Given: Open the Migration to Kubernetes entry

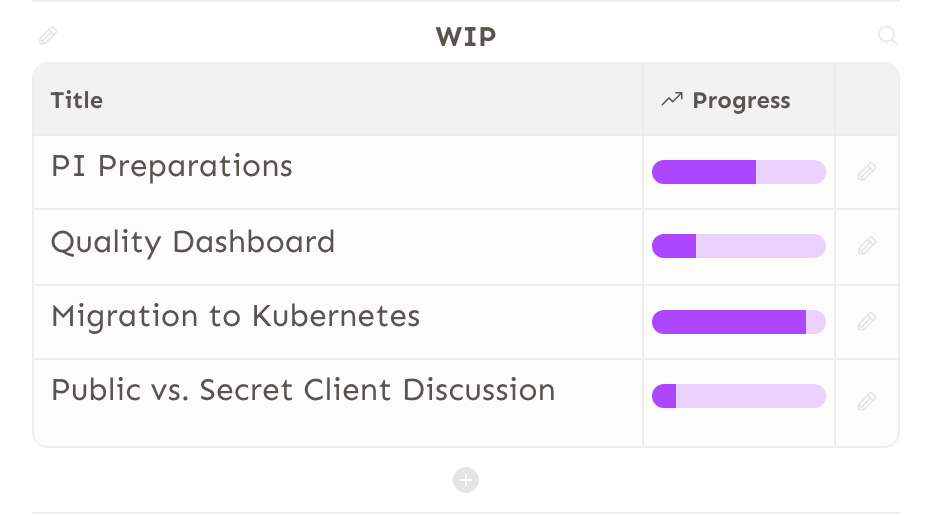Looking at the screenshot, I should tap(235, 316).
